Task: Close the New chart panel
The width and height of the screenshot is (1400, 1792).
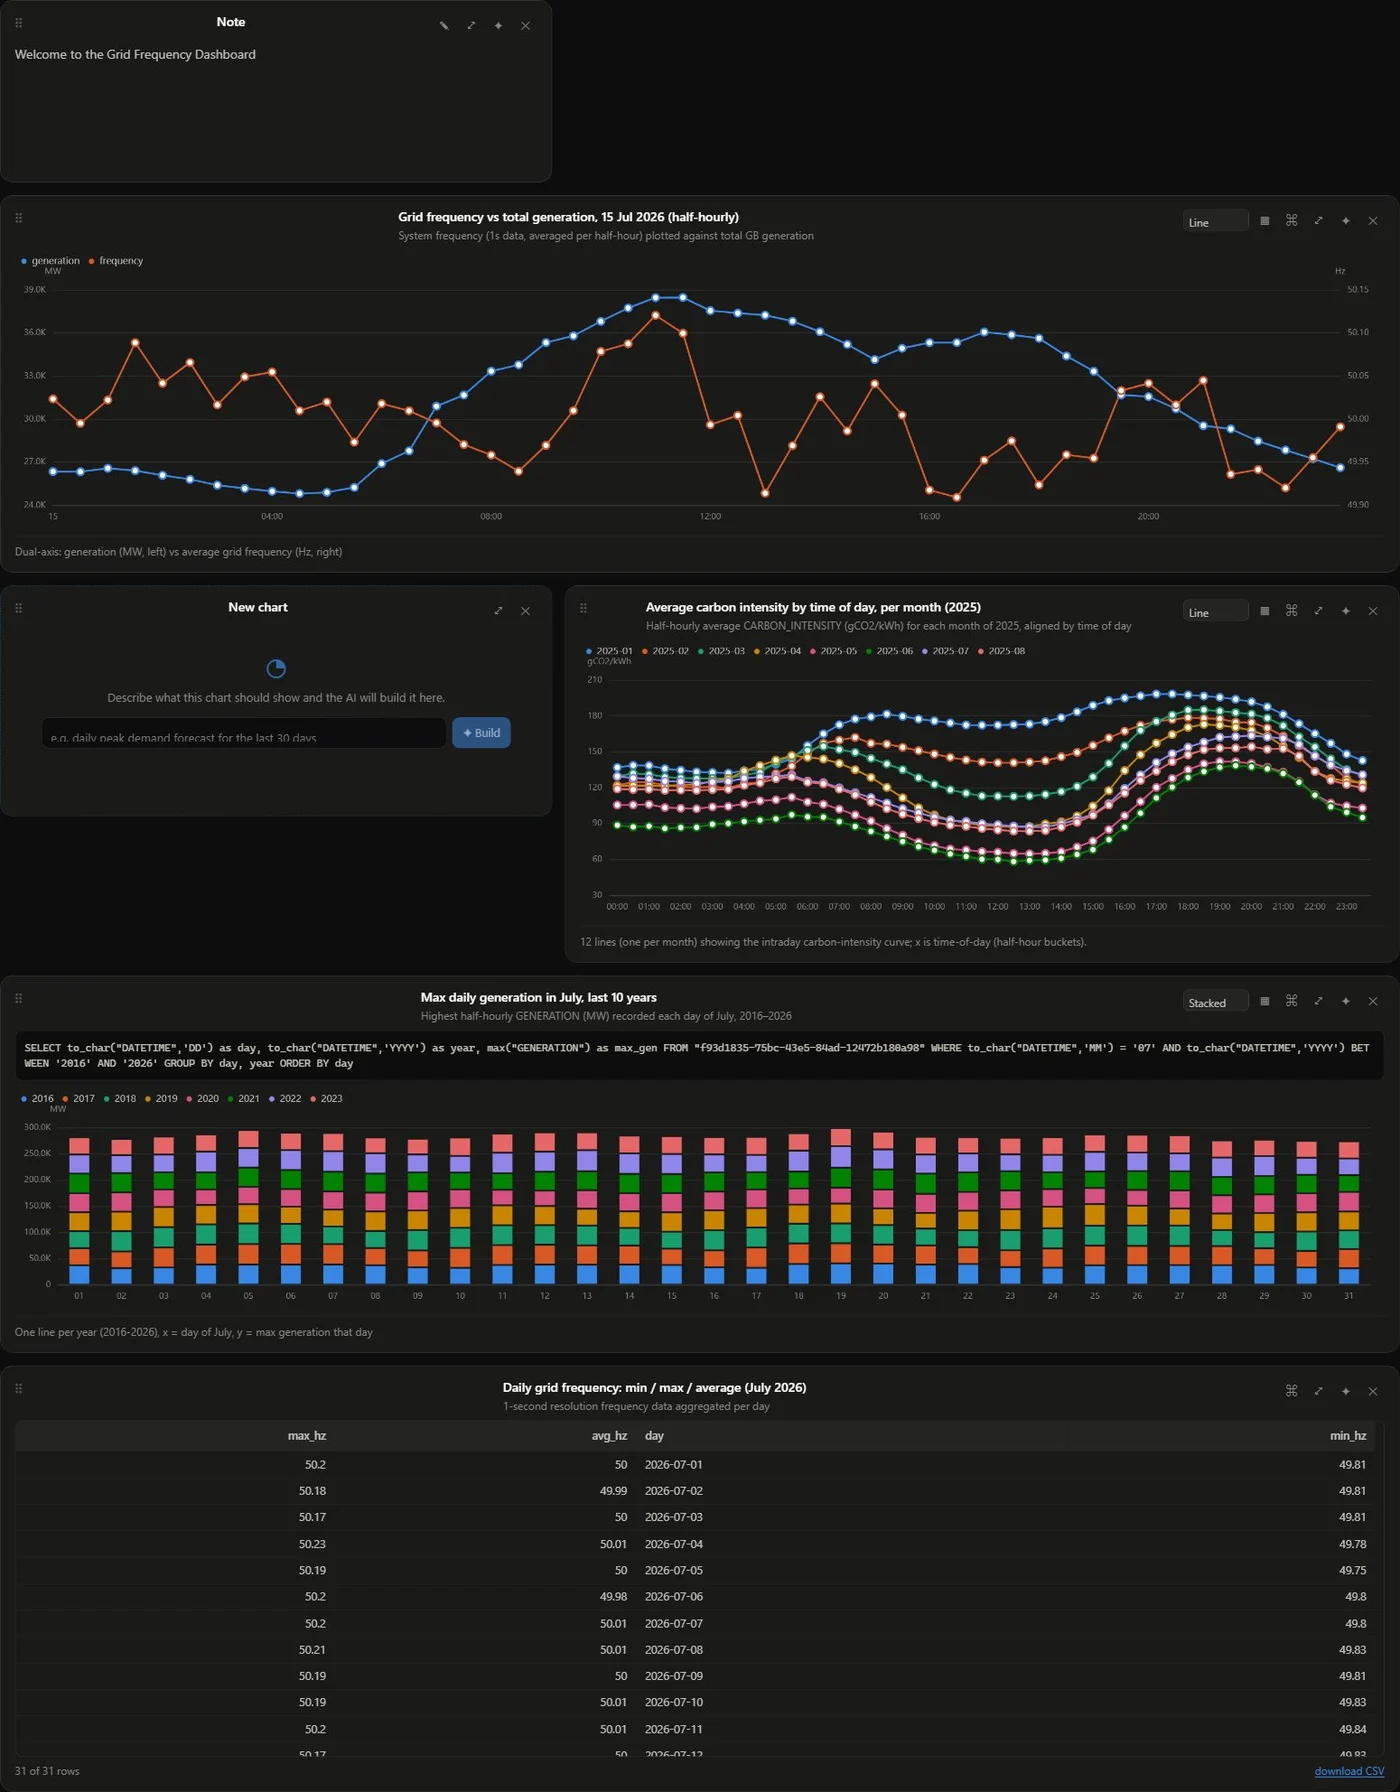Action: tap(525, 611)
